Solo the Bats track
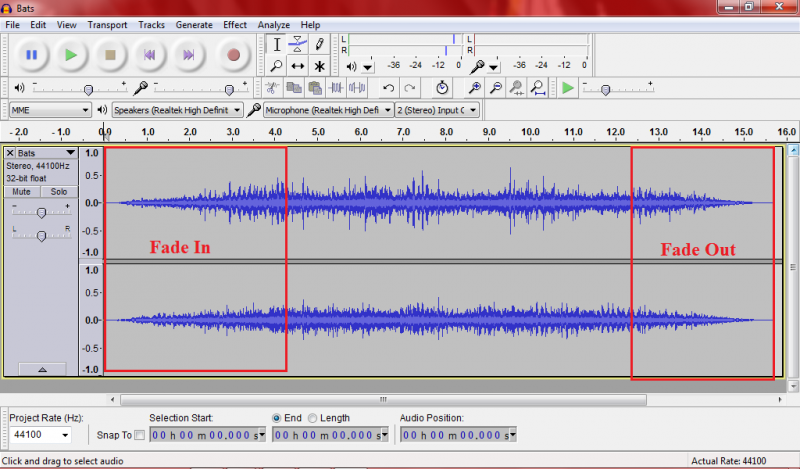This screenshot has height=469, width=800. (59, 191)
